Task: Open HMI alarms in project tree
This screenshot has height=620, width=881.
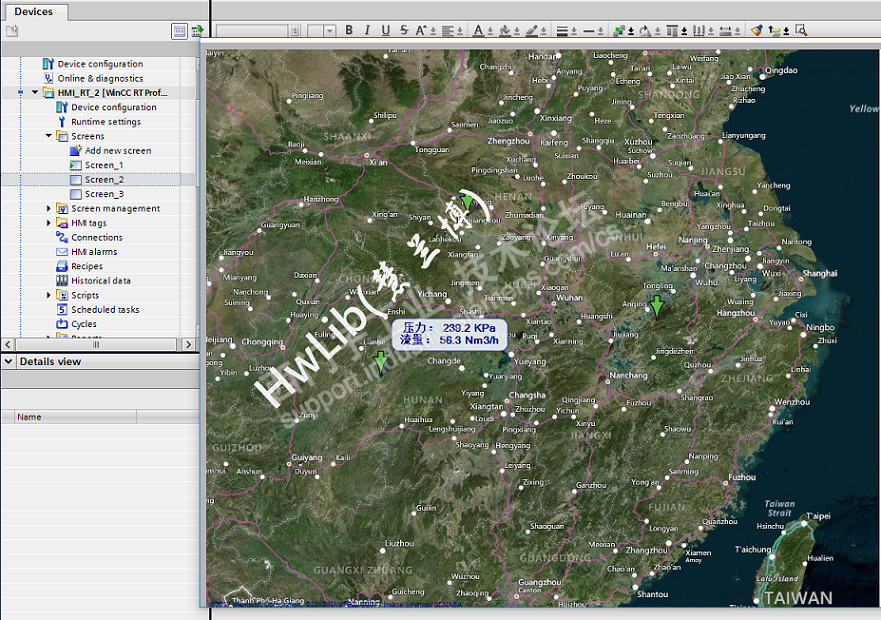Action: click(94, 252)
